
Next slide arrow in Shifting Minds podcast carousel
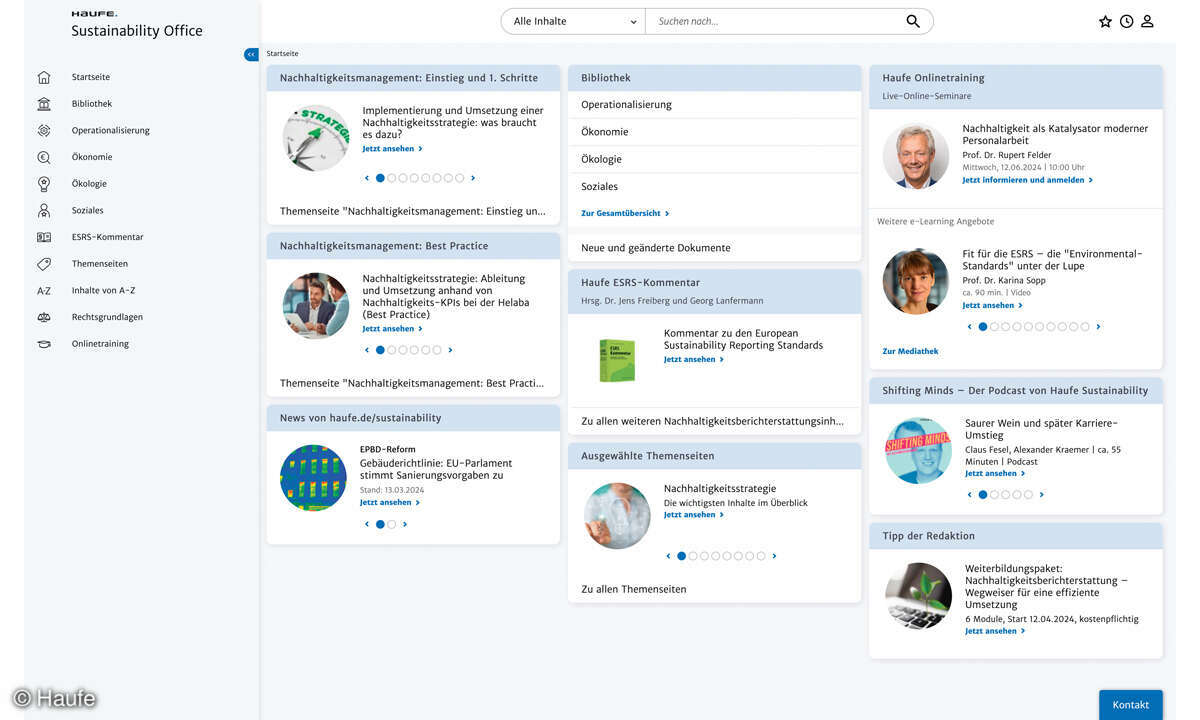click(1041, 495)
